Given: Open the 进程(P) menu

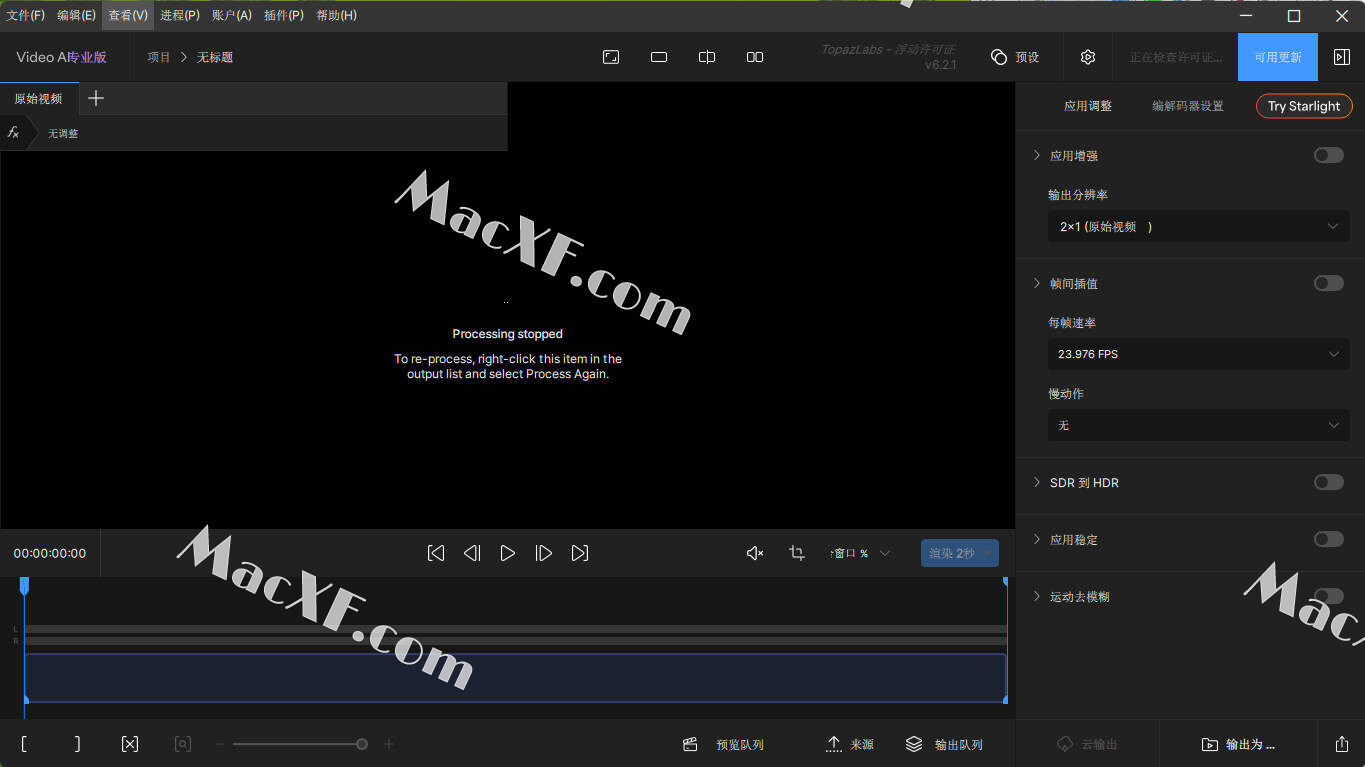Looking at the screenshot, I should [180, 15].
